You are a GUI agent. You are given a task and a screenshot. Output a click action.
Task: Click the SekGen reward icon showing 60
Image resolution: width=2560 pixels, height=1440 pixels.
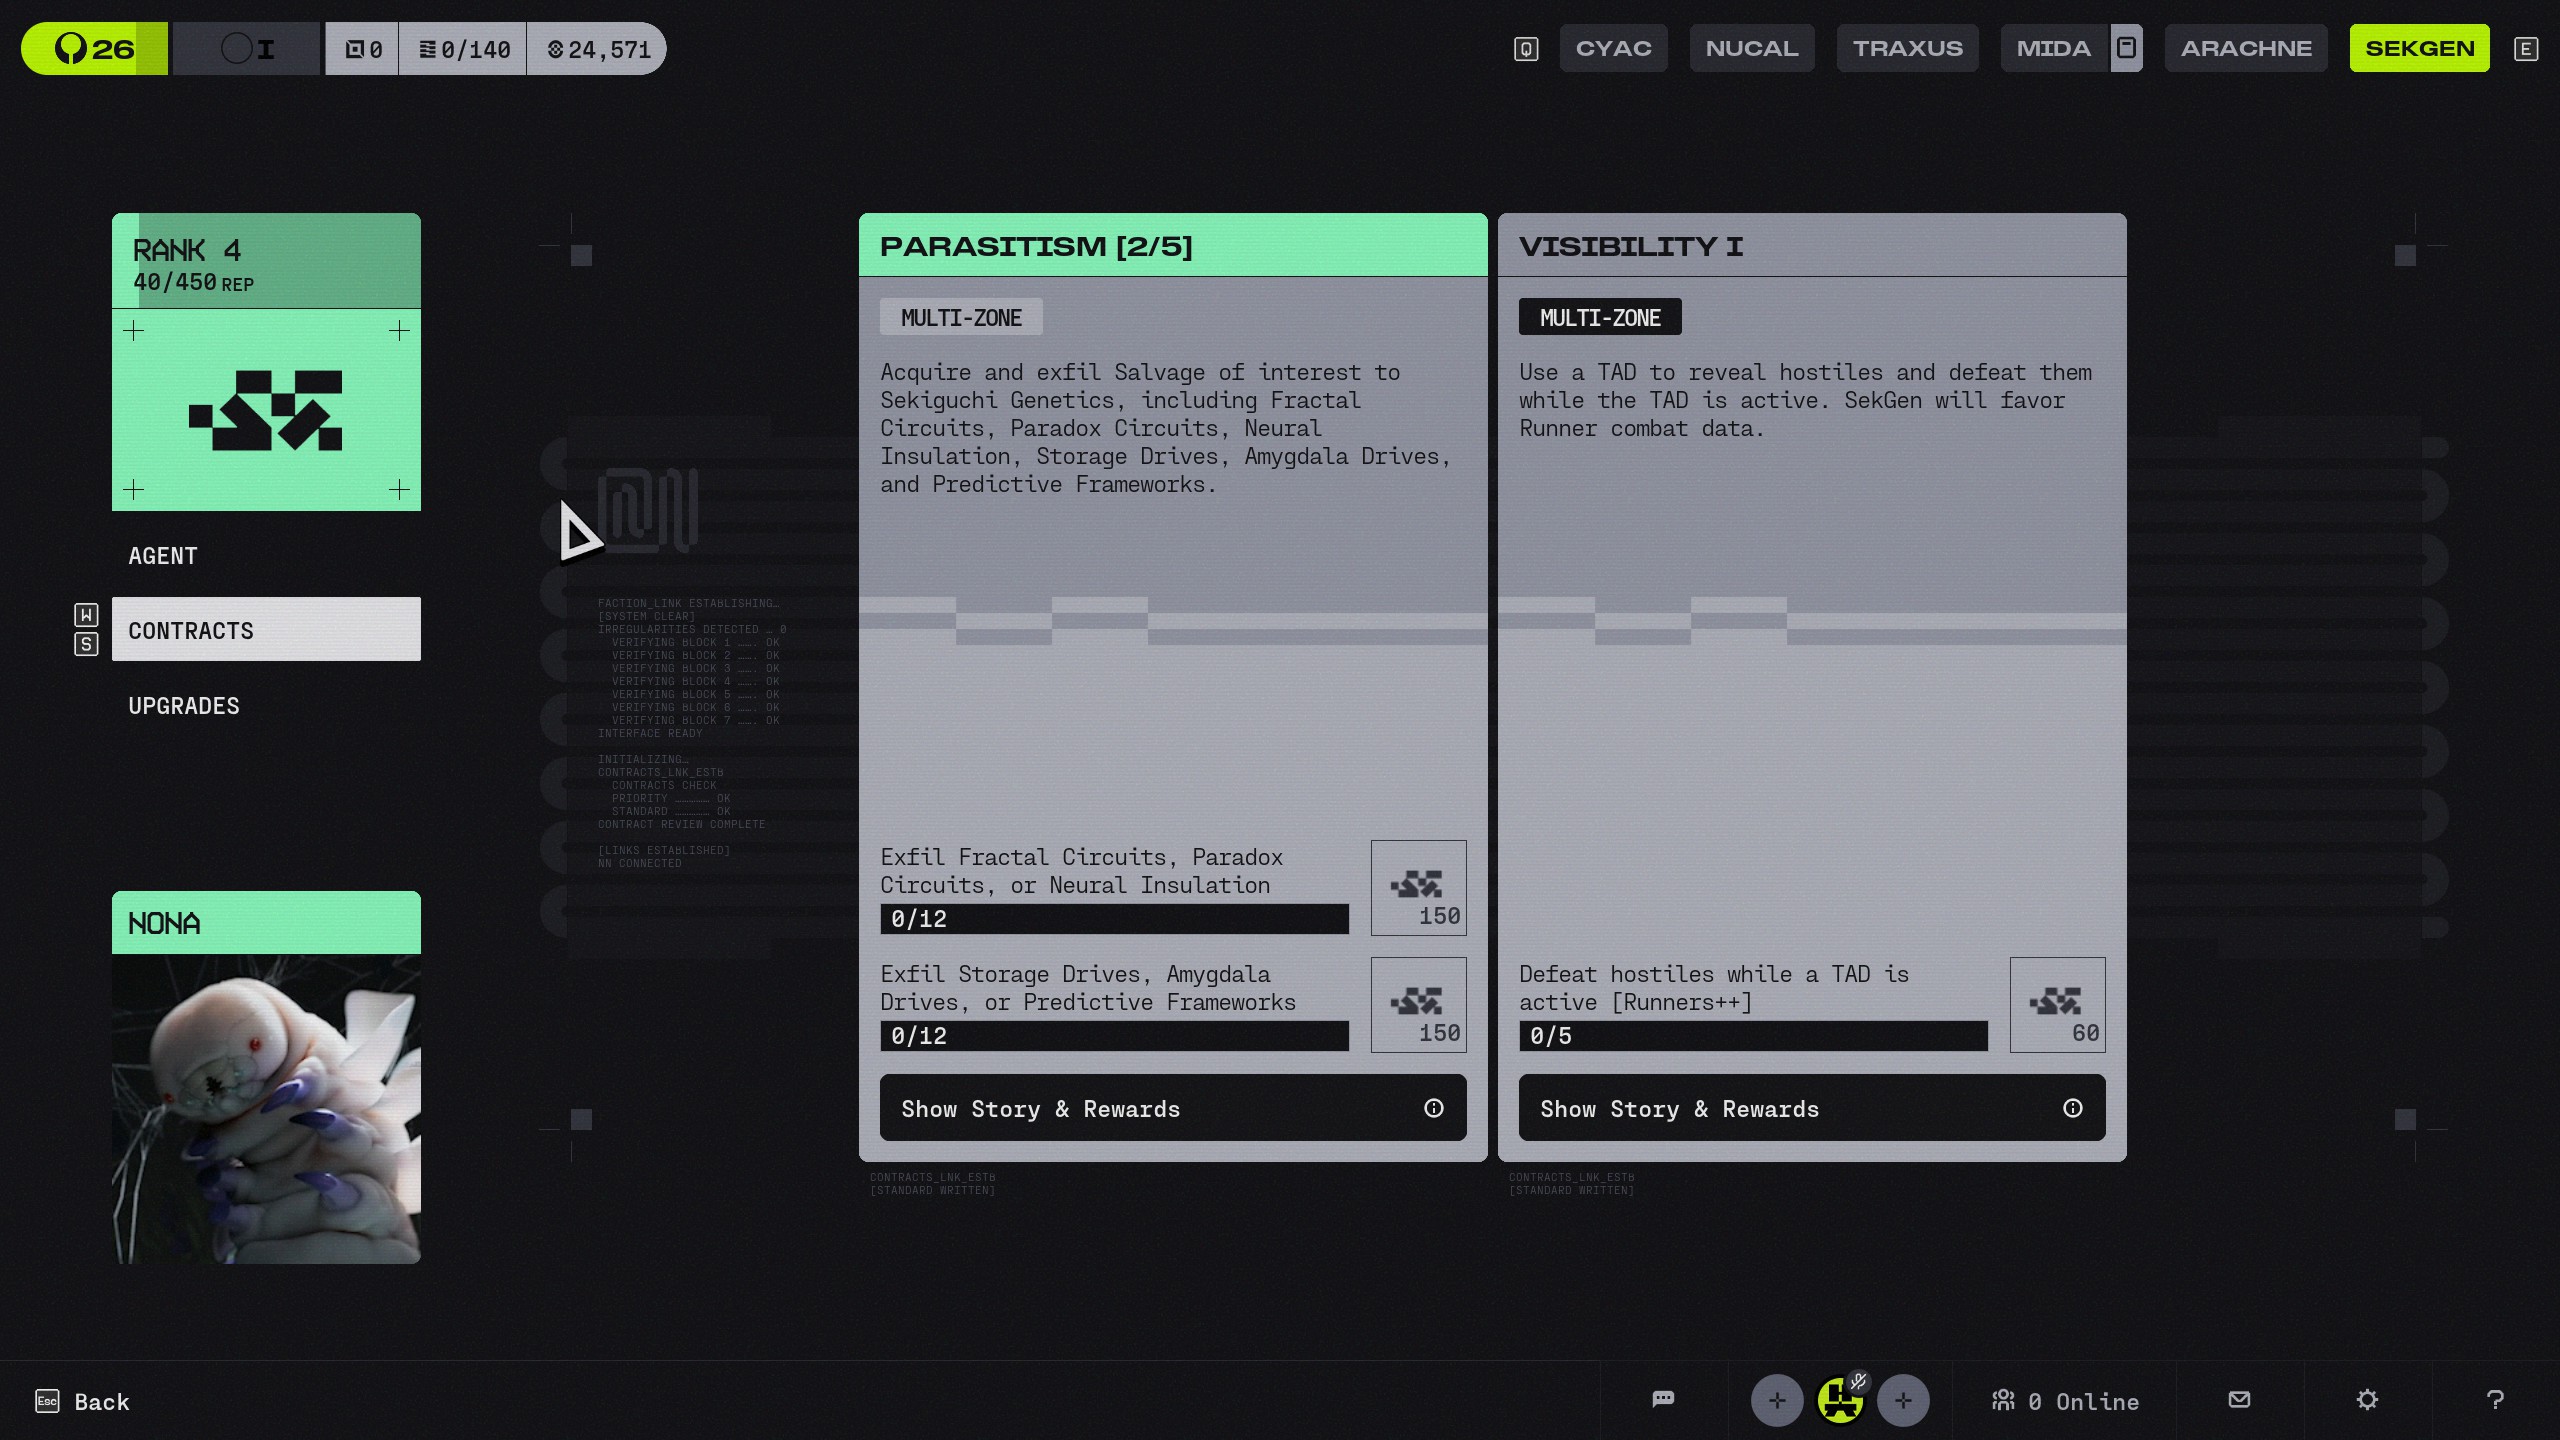tap(2057, 1004)
